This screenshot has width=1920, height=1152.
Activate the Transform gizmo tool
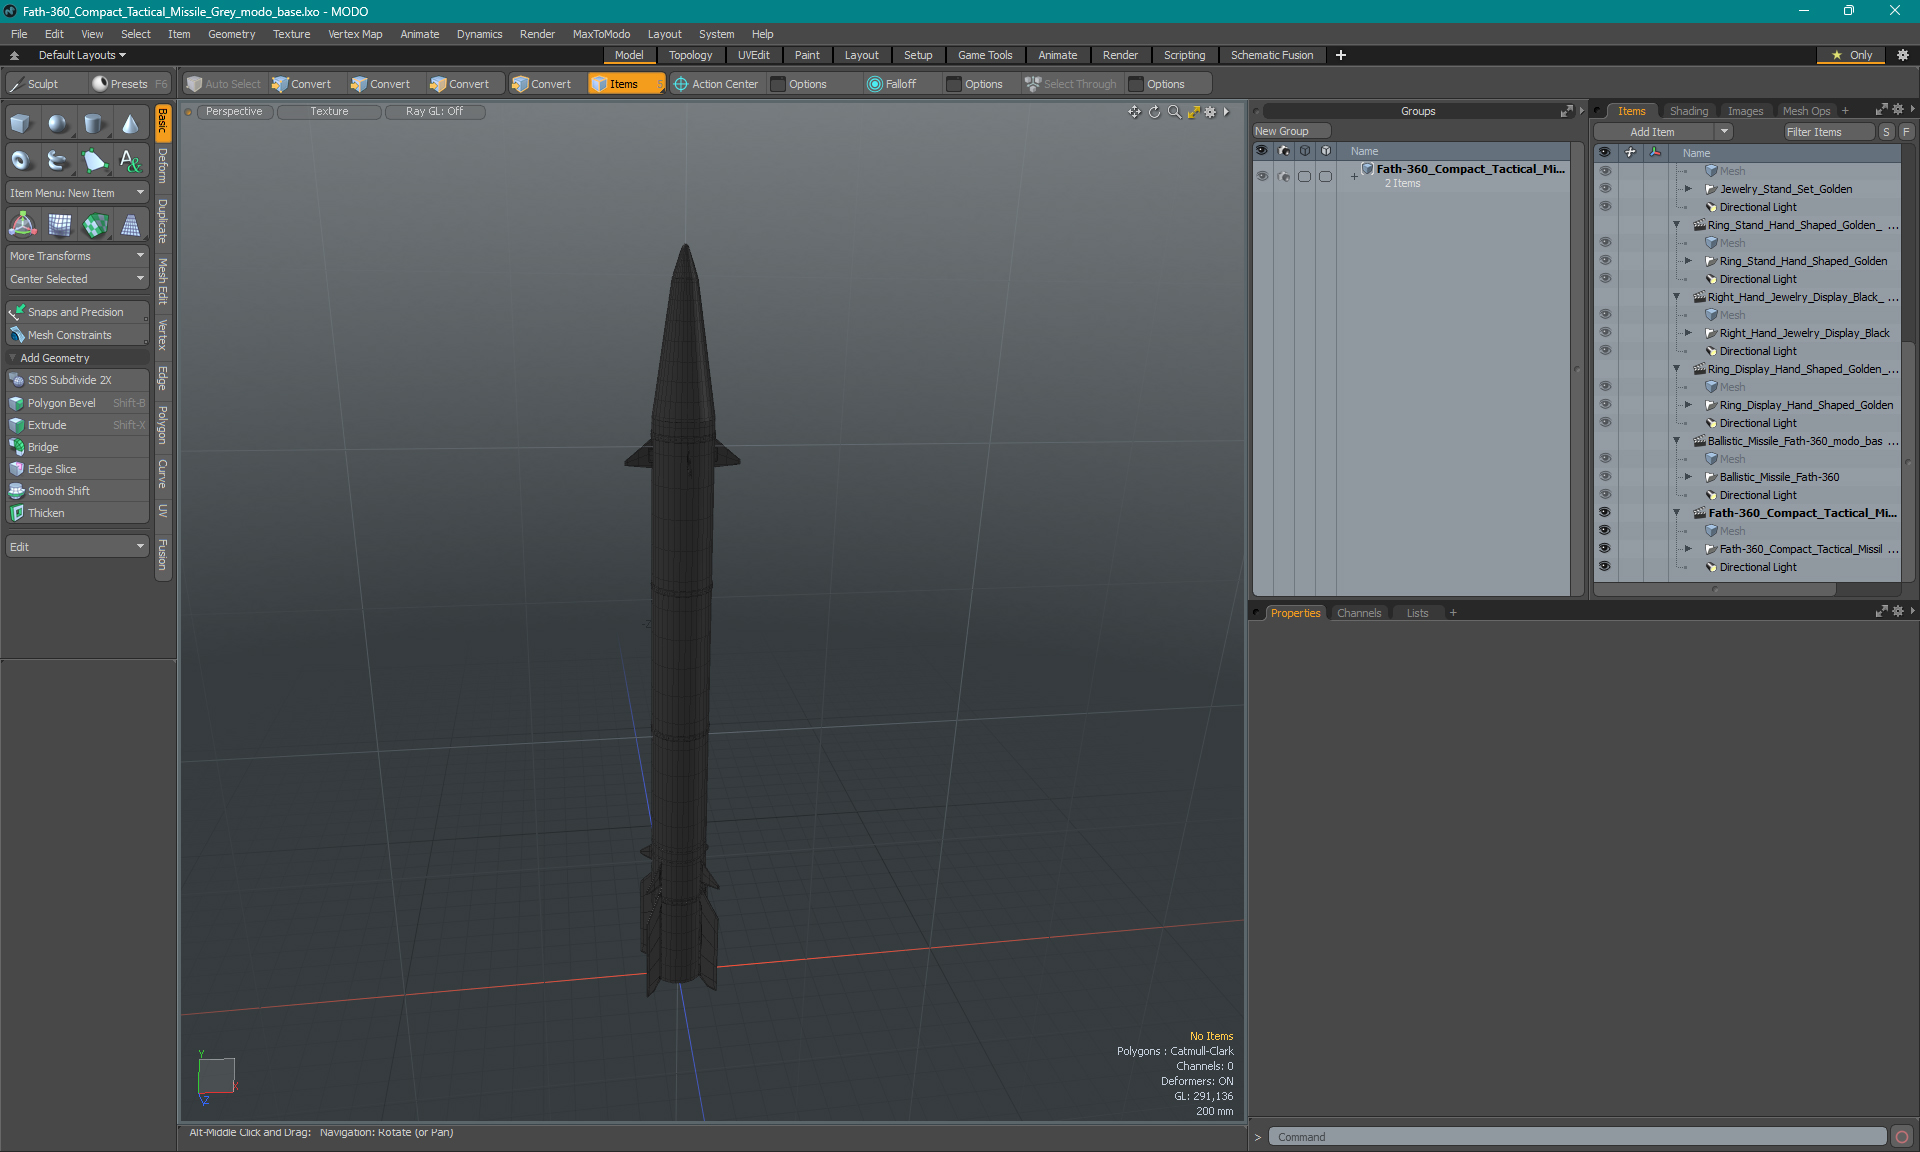coord(22,226)
